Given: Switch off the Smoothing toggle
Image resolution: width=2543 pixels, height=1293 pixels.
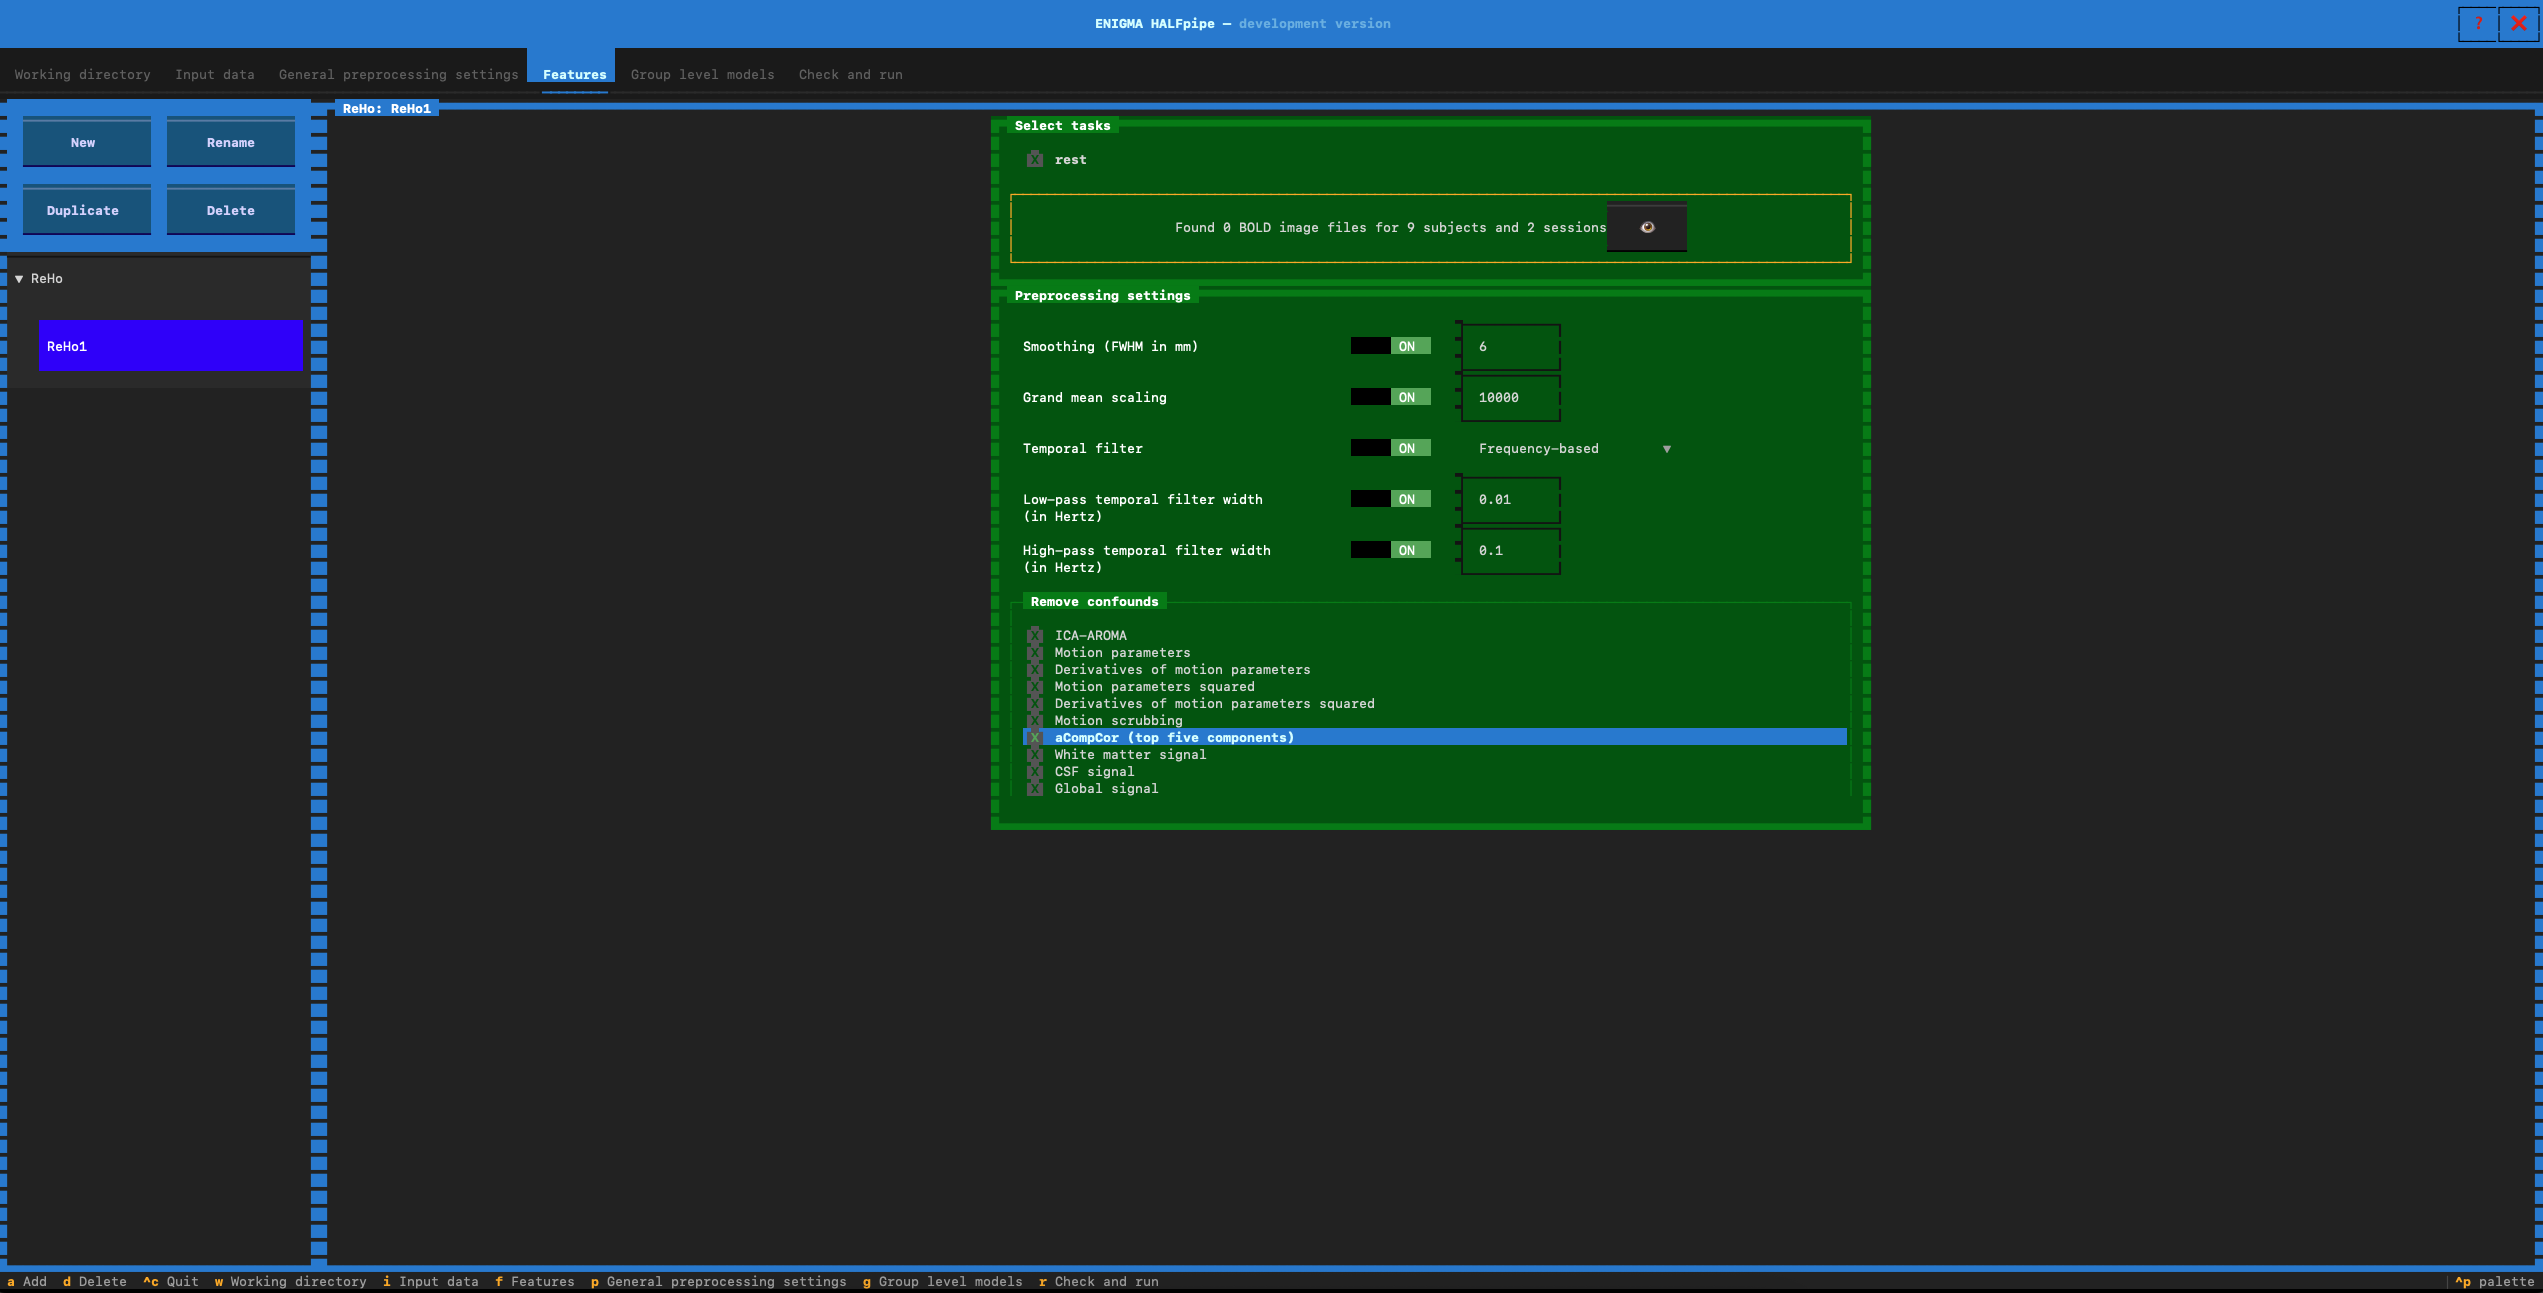Looking at the screenshot, I should click(1390, 346).
